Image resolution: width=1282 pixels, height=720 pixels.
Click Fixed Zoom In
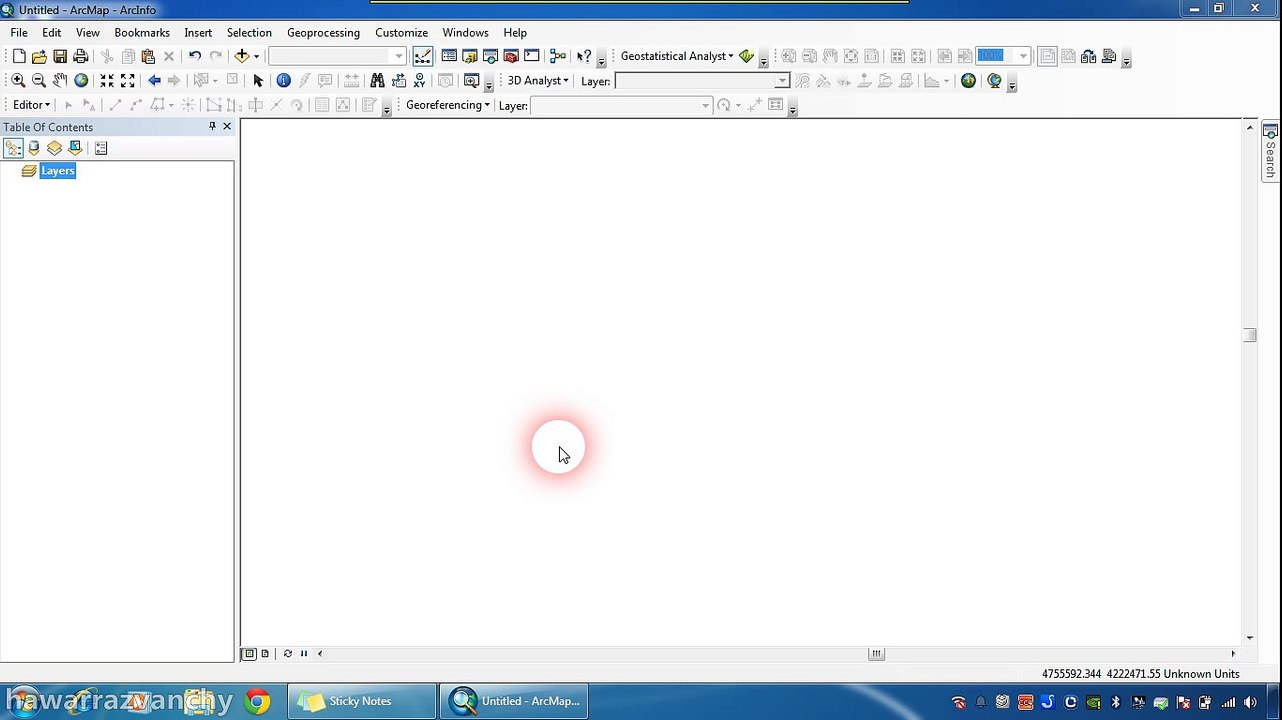click(107, 81)
